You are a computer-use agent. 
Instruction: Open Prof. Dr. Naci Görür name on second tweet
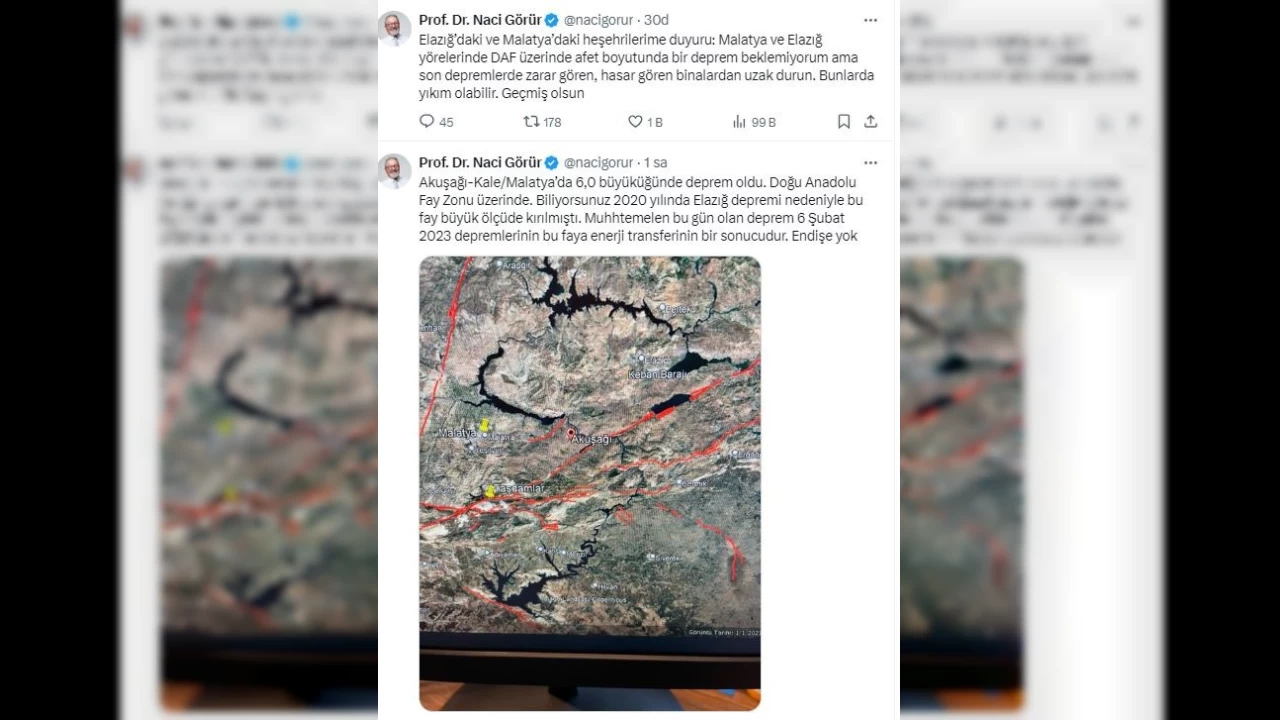480,162
